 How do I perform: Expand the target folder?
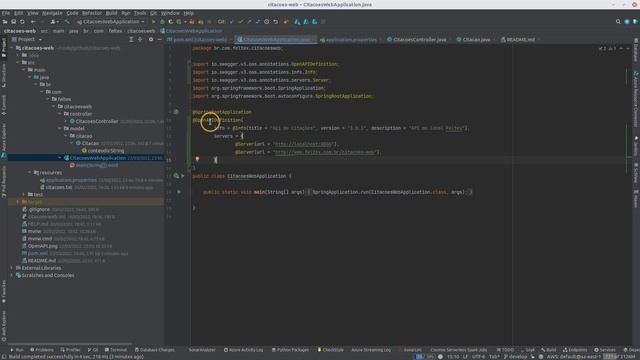tap(18, 202)
